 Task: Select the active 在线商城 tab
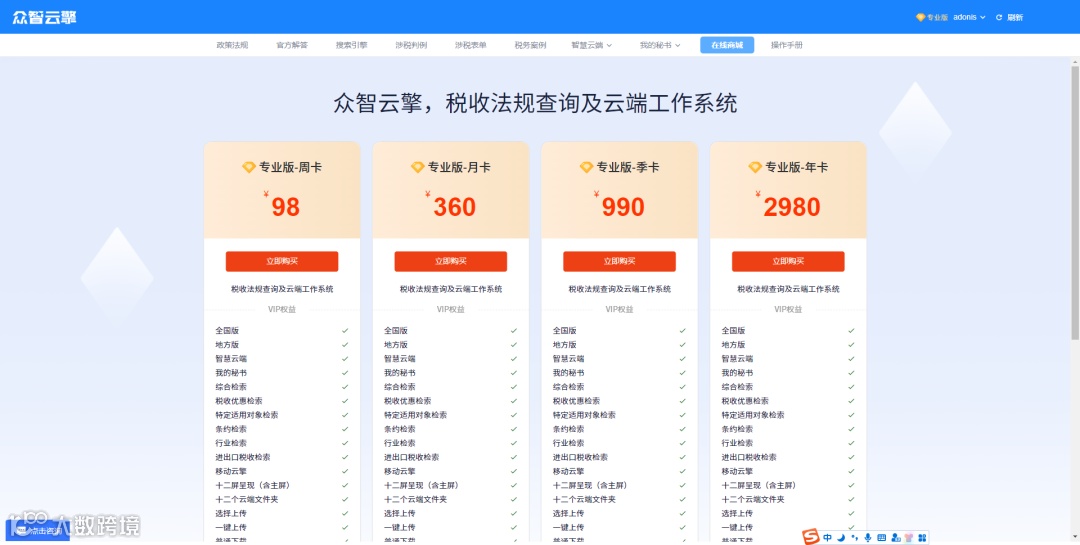pos(727,45)
